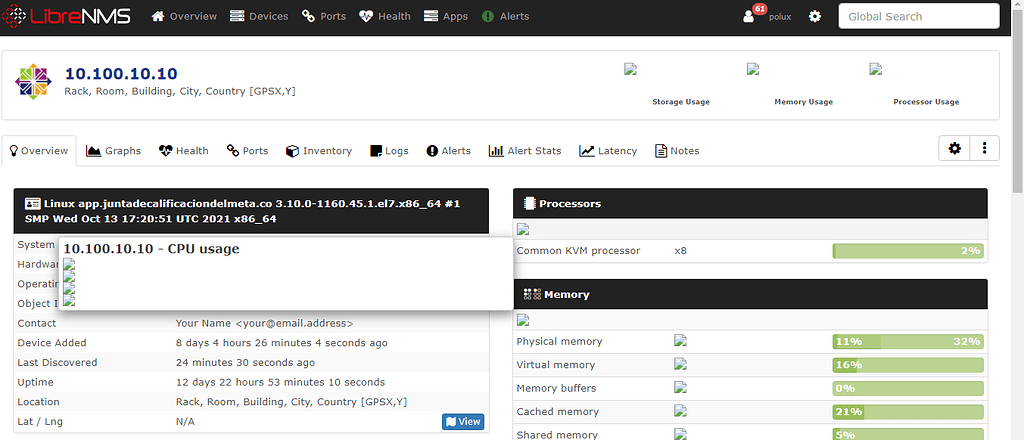Viewport: 1024px width, 440px height.
Task: Click the Virtual memory 16% usage bar
Action: click(x=908, y=365)
